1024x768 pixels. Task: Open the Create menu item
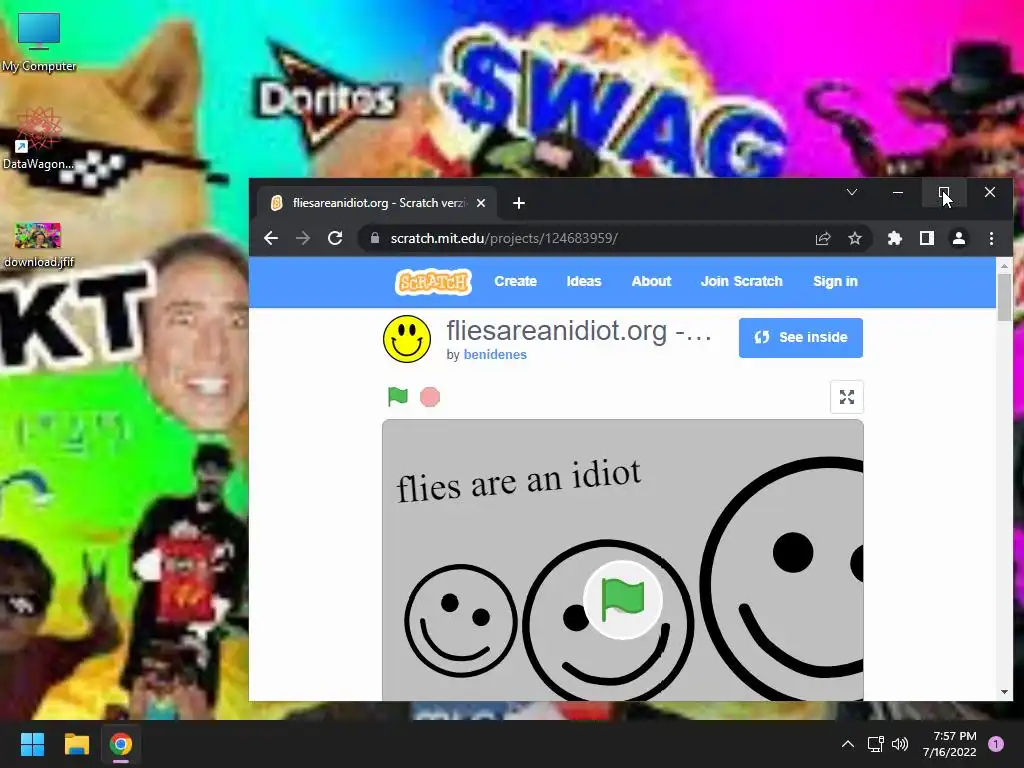[515, 281]
